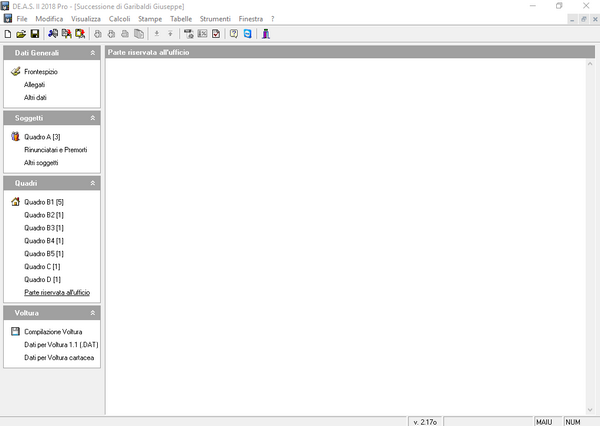Image resolution: width=600 pixels, height=426 pixels.
Task: Collapse the Voltura panel
Action: coord(93,313)
